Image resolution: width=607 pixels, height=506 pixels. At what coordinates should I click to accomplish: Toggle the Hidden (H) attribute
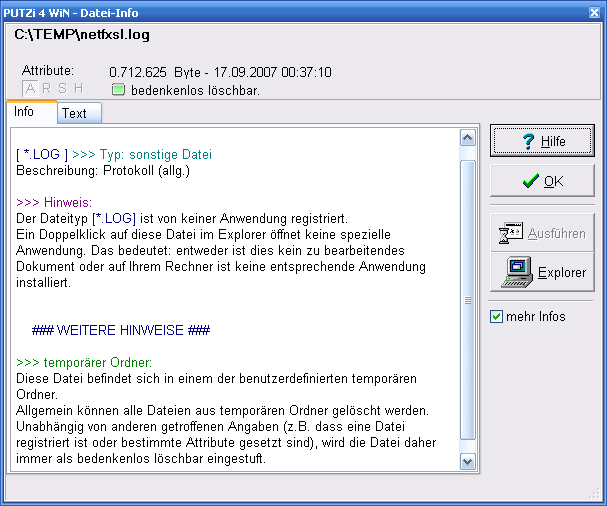point(78,89)
